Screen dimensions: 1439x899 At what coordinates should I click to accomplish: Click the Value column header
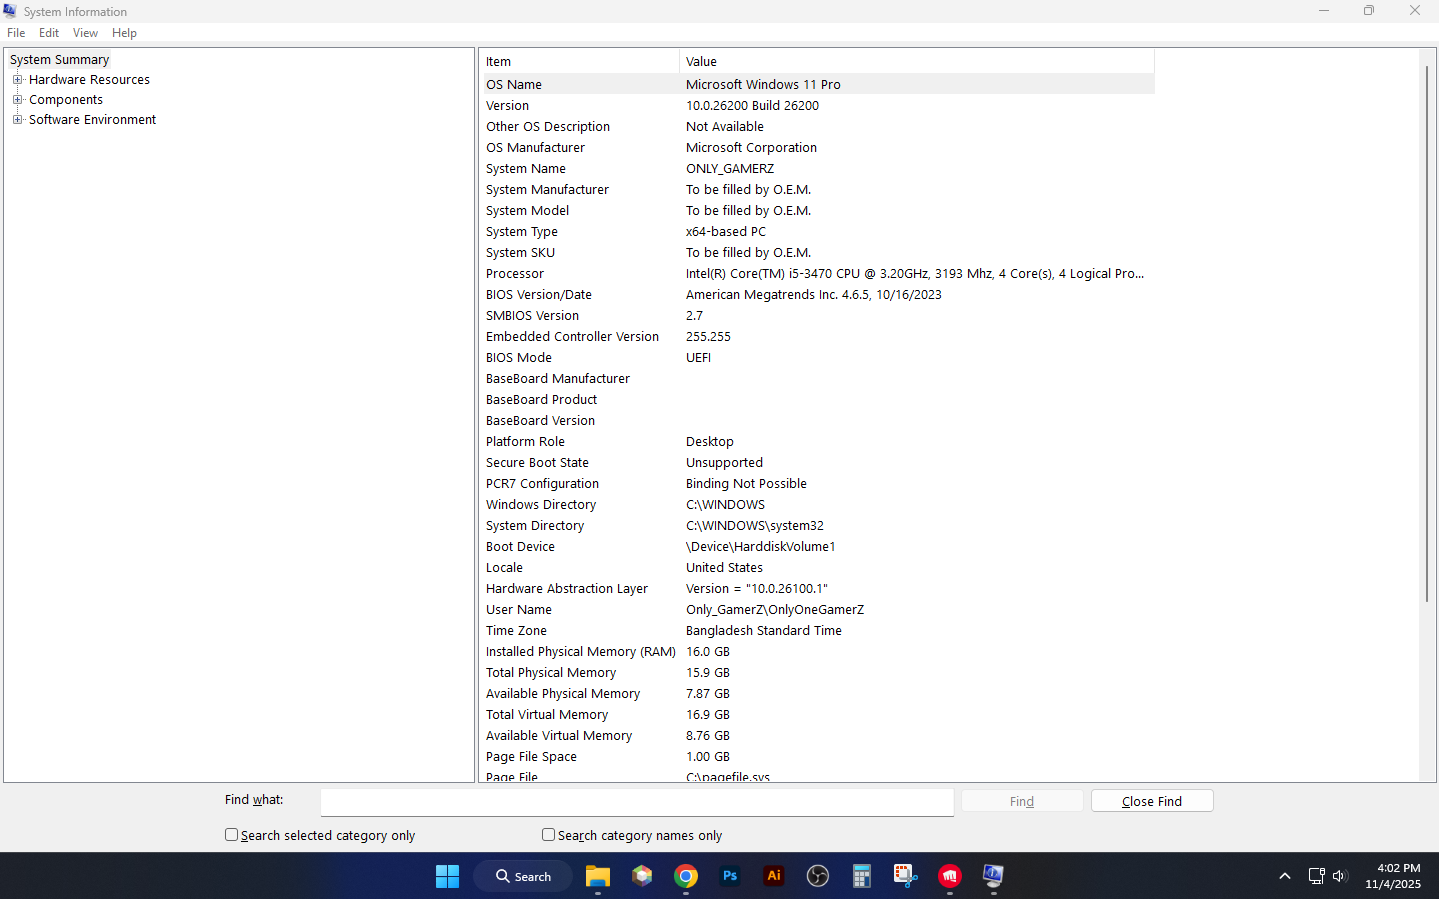point(917,62)
